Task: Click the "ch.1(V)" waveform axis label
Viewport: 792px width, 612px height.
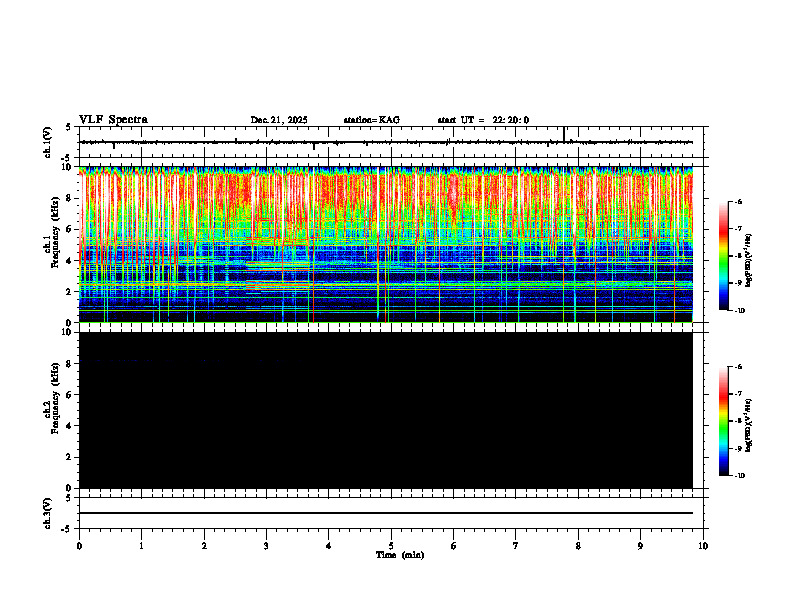Action: (48, 142)
